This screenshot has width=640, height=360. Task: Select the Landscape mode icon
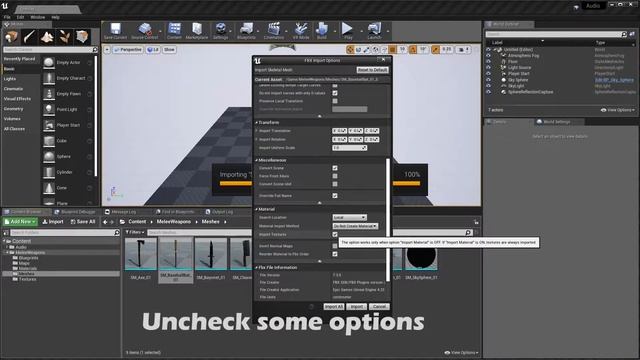pyautogui.click(x=47, y=37)
